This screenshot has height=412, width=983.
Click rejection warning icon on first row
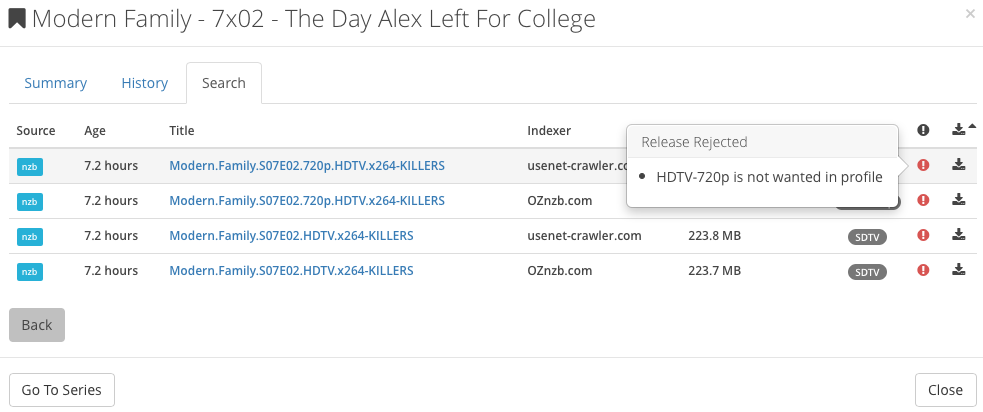(x=923, y=165)
